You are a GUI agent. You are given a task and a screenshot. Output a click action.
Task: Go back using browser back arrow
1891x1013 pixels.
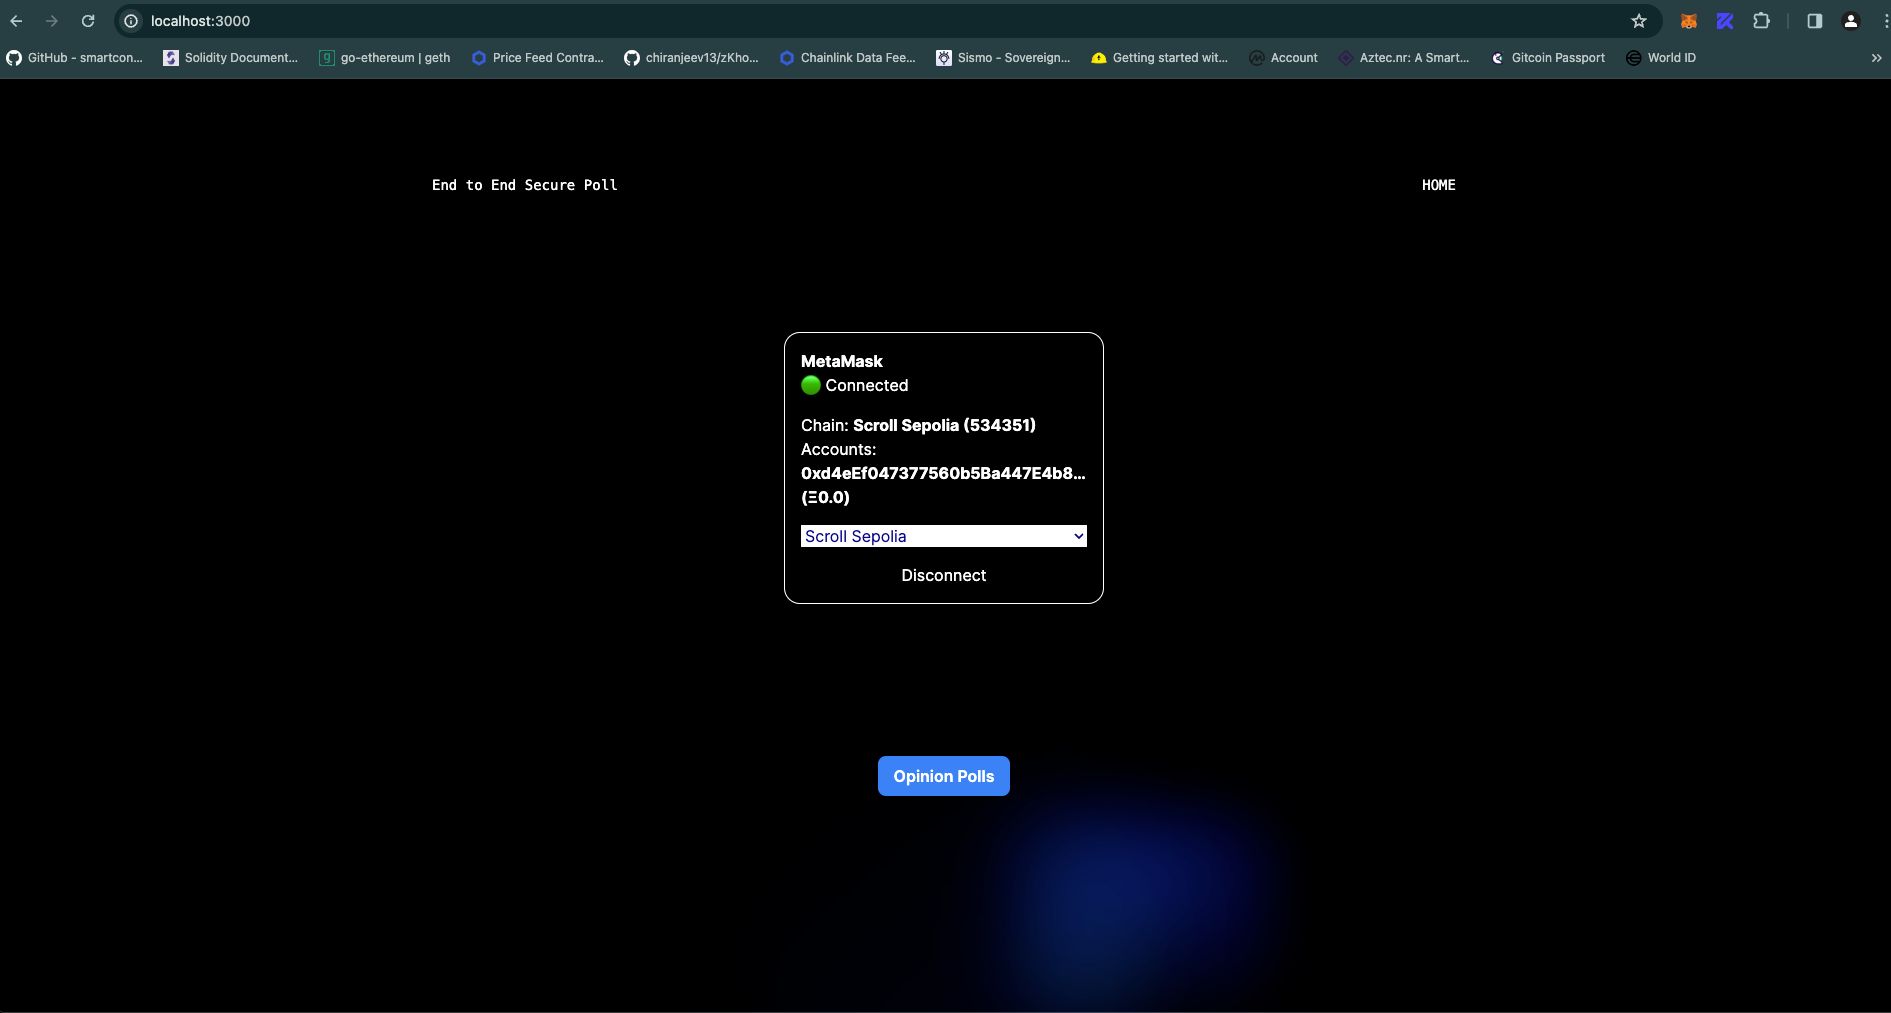click(x=16, y=20)
